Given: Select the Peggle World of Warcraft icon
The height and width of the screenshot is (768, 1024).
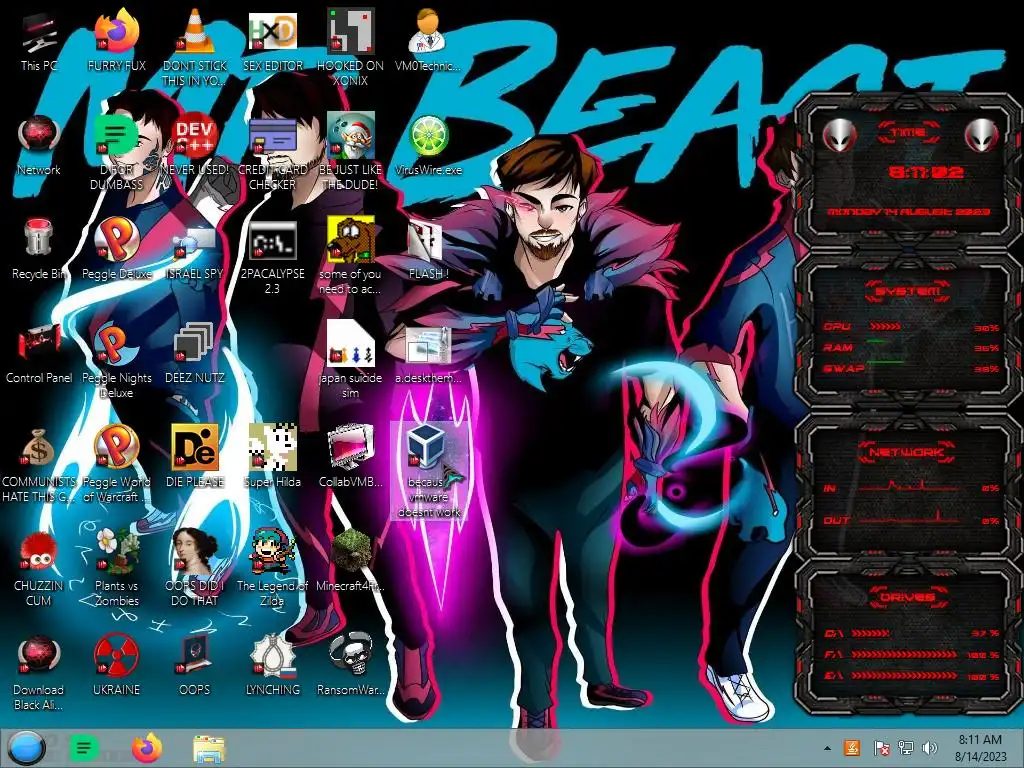Looking at the screenshot, I should tap(117, 447).
